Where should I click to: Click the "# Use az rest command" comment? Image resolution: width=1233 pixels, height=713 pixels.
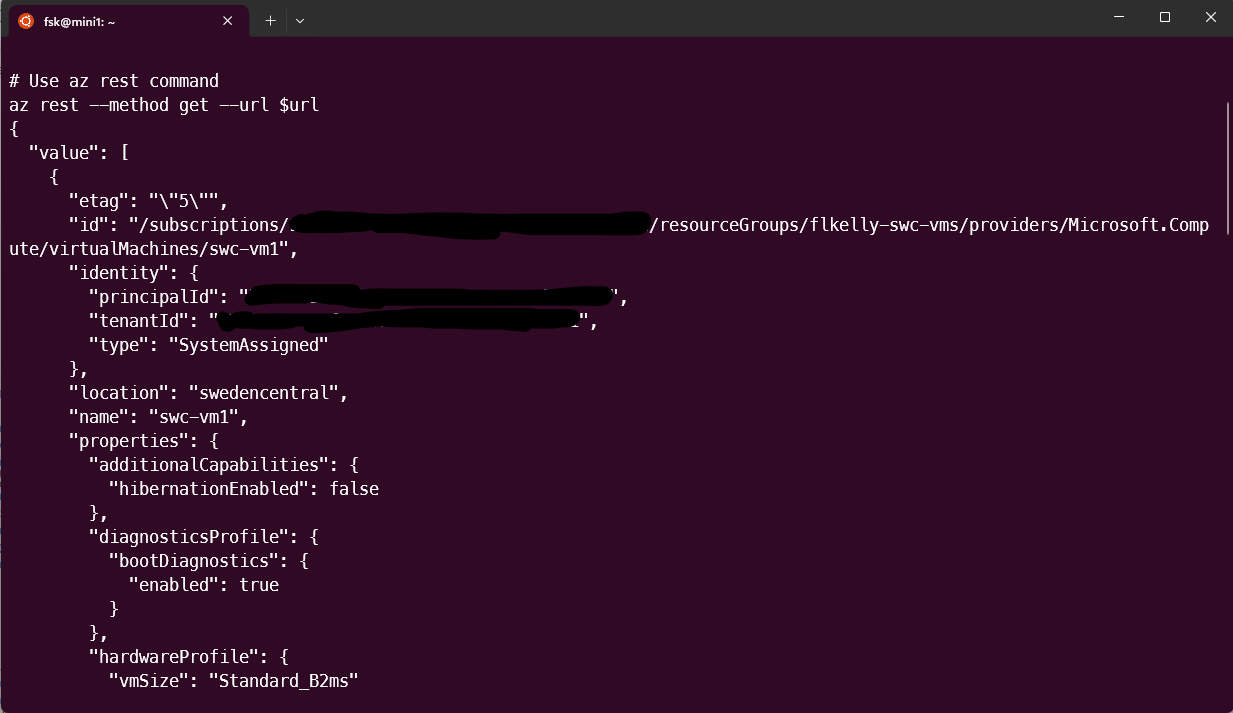coord(114,81)
